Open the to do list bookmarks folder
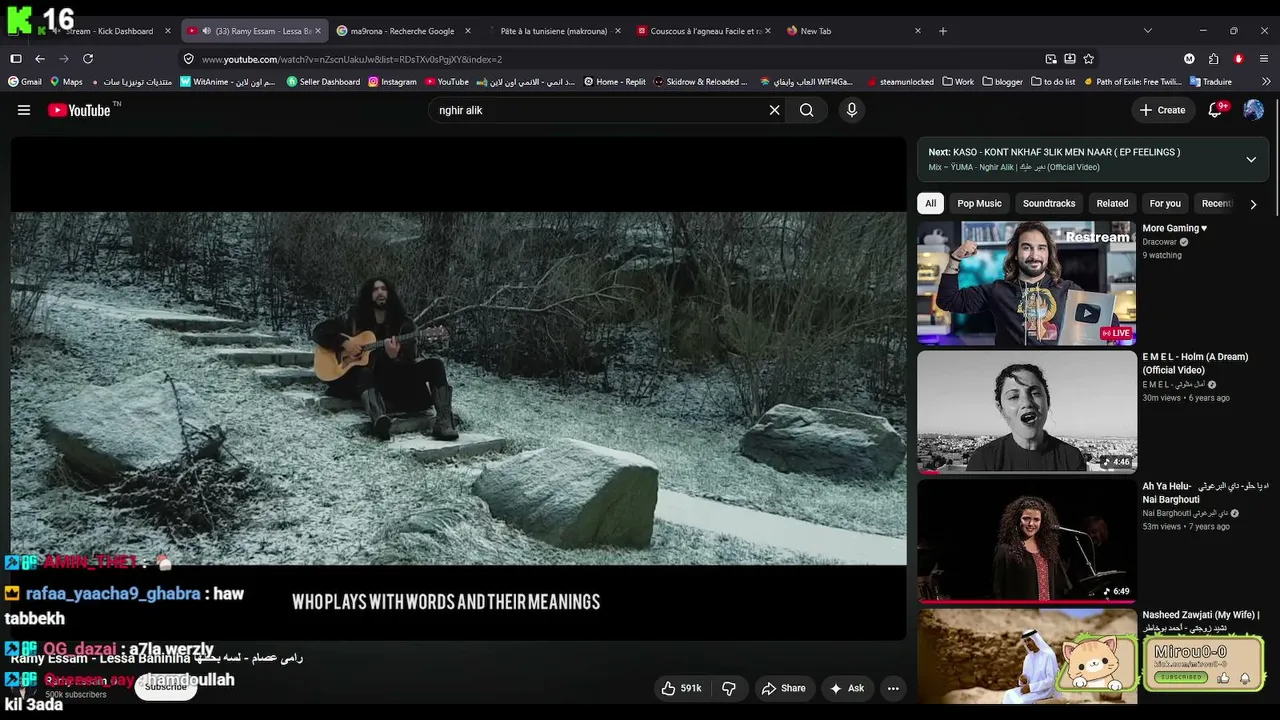The height and width of the screenshot is (720, 1280). coord(1052,82)
